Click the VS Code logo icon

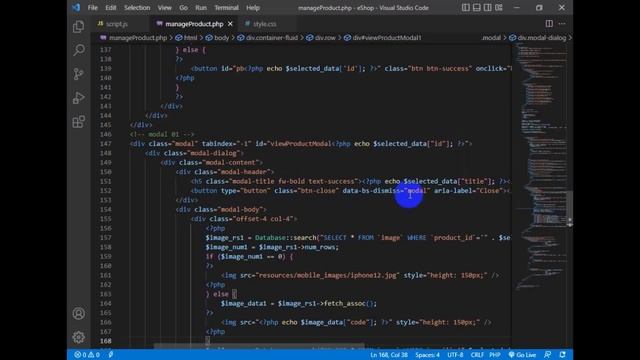tap(76, 7)
